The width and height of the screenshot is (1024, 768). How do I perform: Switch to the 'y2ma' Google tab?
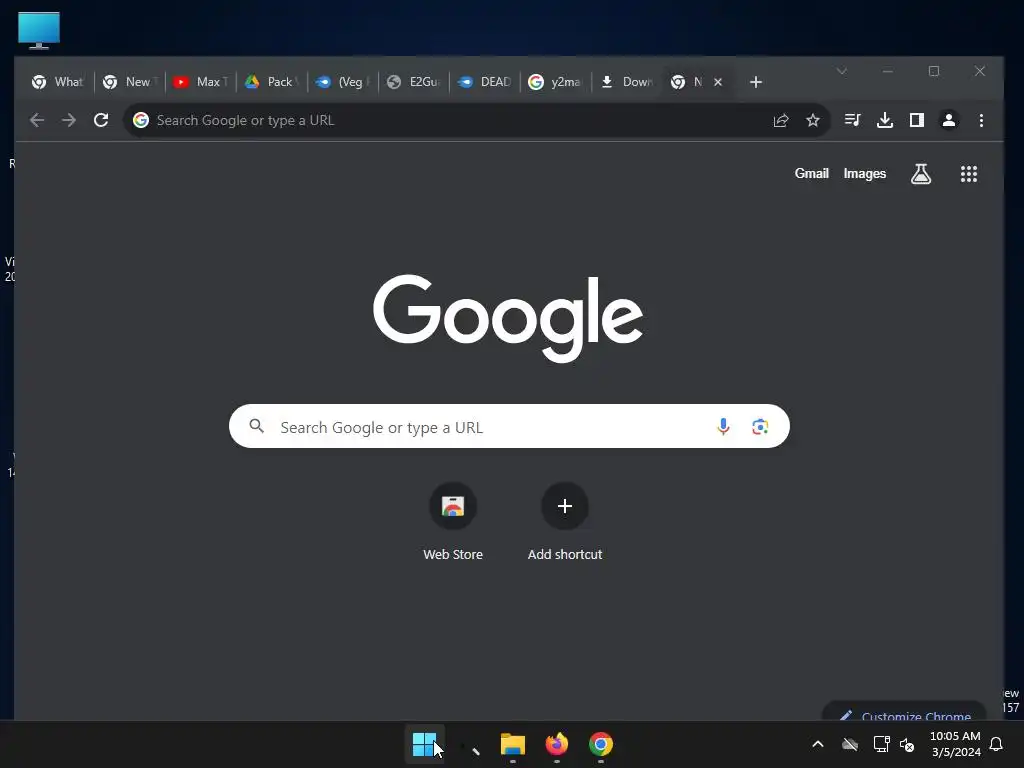click(x=556, y=82)
